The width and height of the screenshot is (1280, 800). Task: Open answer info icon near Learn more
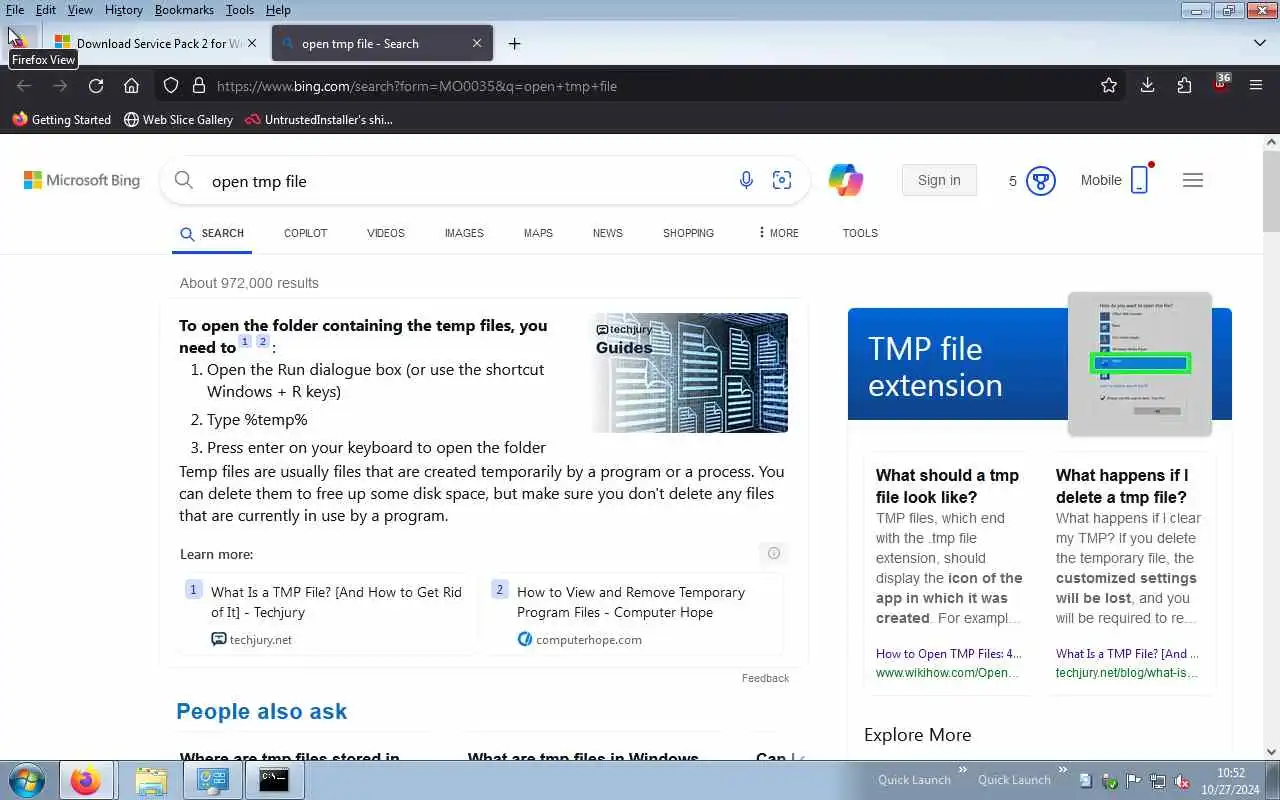click(773, 553)
